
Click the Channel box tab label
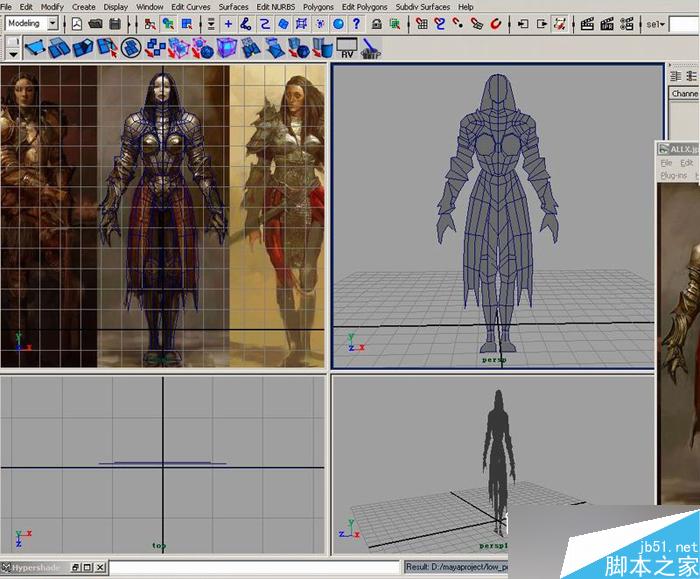[x=684, y=94]
